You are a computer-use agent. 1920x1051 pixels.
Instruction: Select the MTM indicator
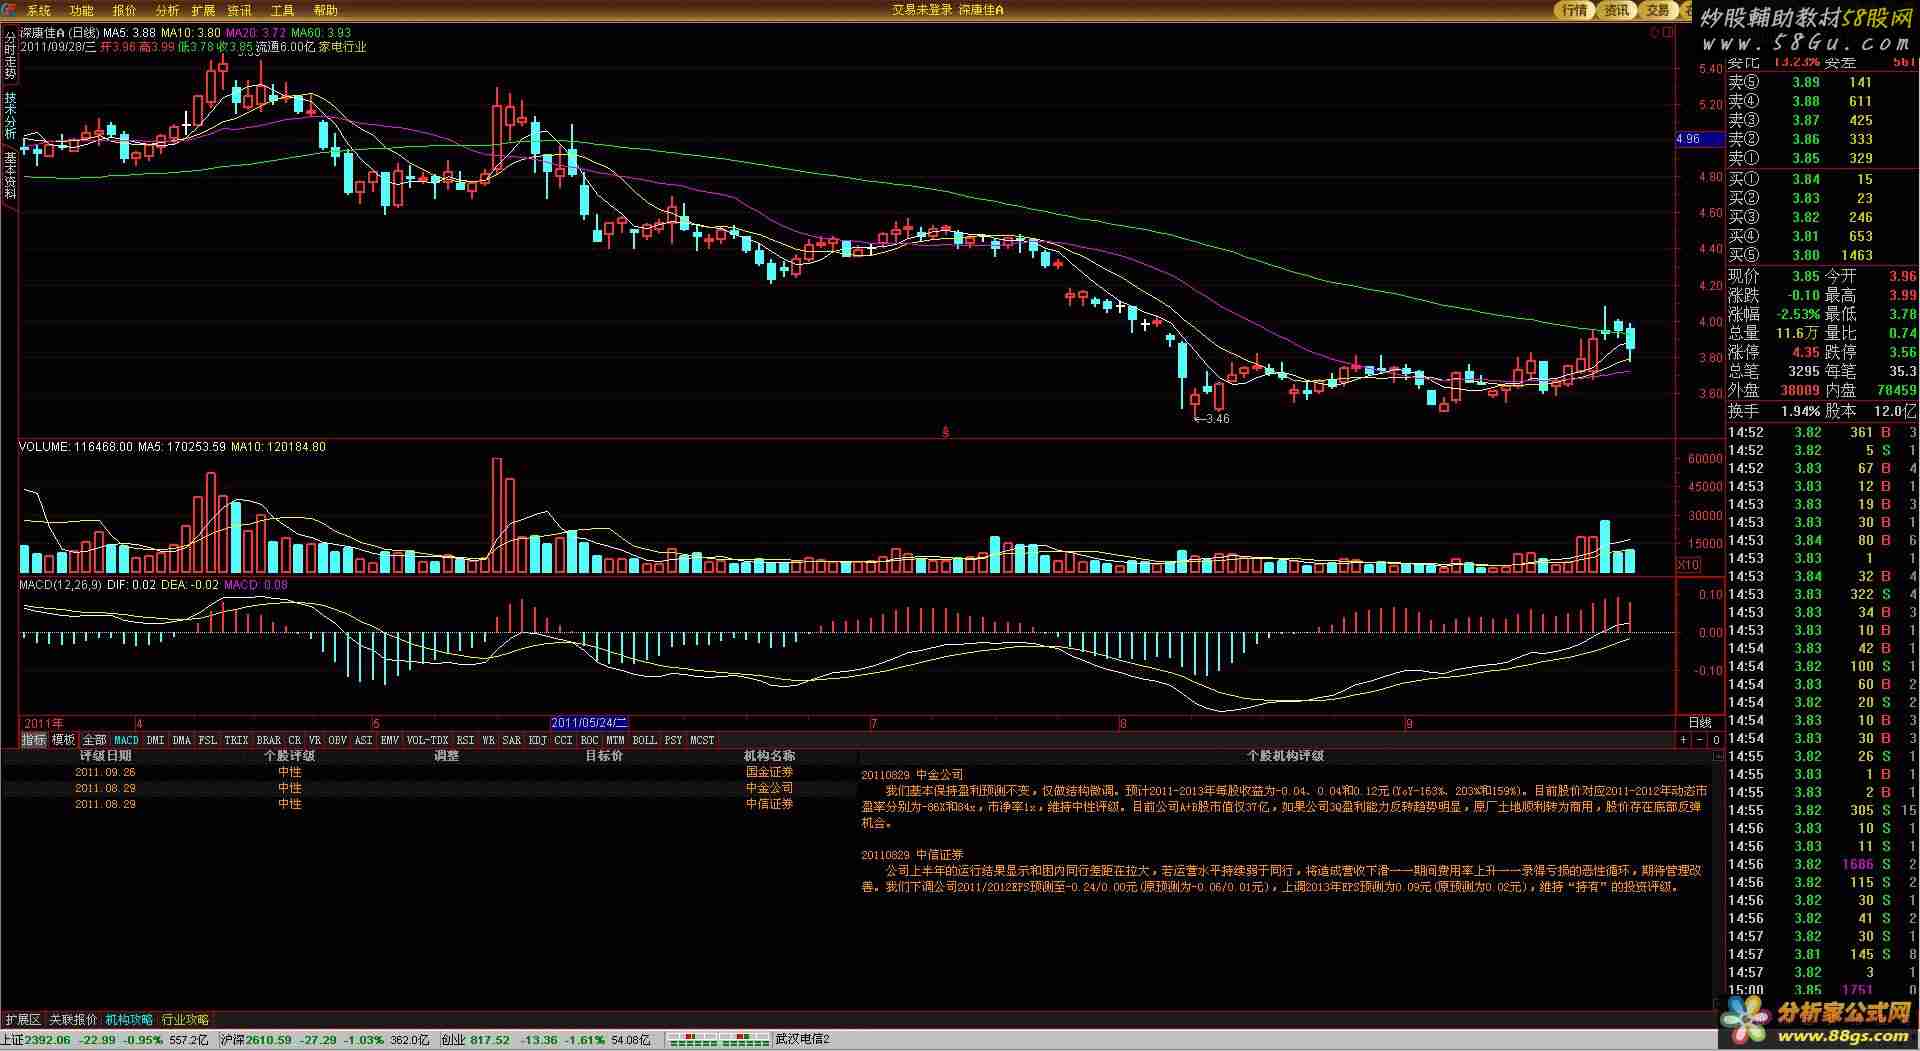[x=615, y=740]
